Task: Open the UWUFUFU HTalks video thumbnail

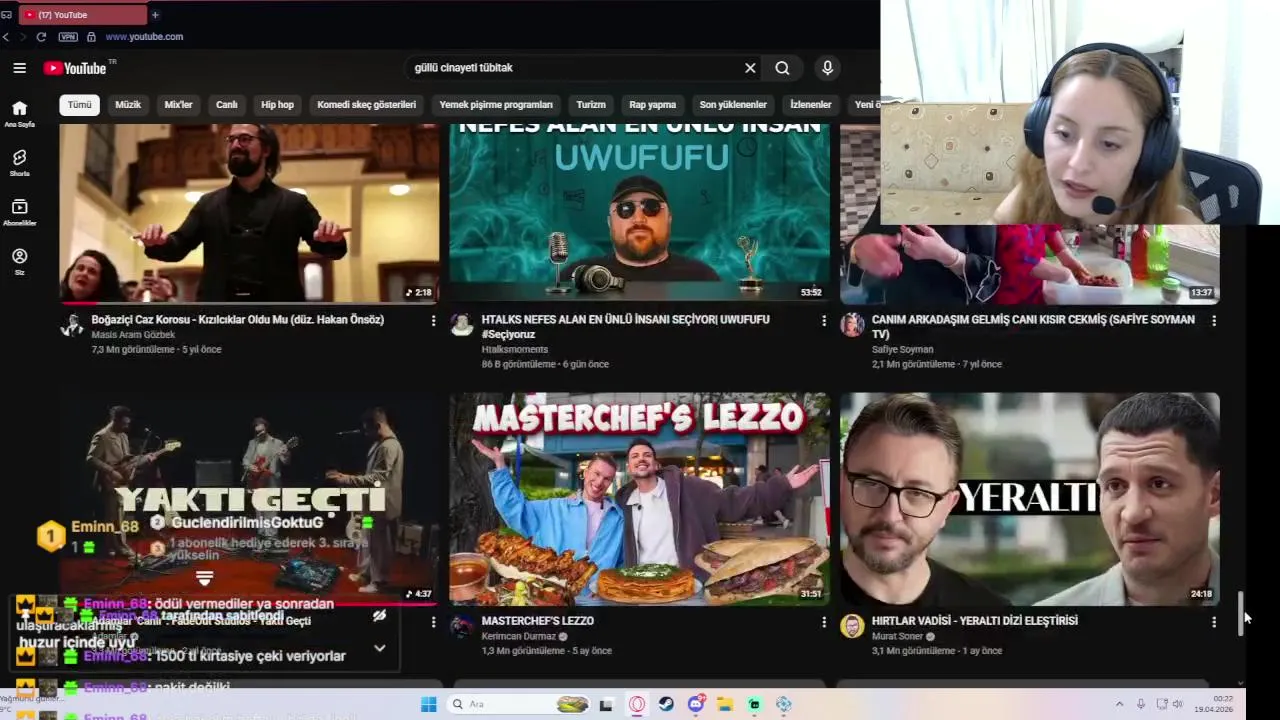Action: click(x=639, y=213)
